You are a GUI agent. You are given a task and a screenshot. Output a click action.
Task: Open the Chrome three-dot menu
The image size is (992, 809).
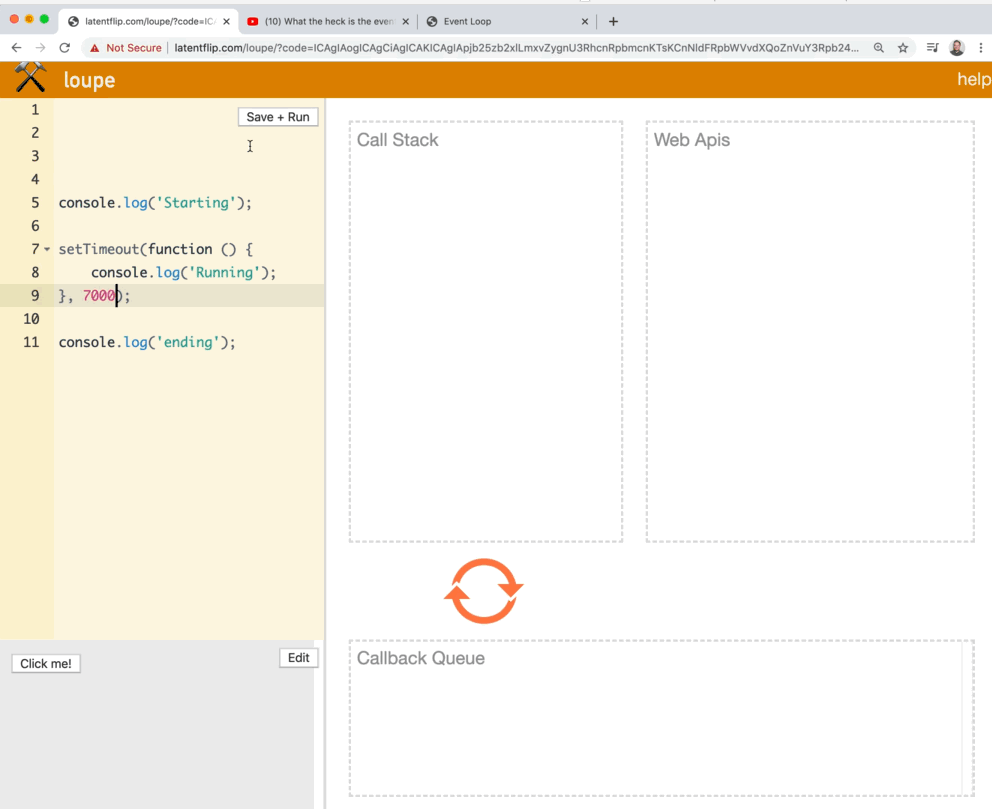tap(980, 48)
